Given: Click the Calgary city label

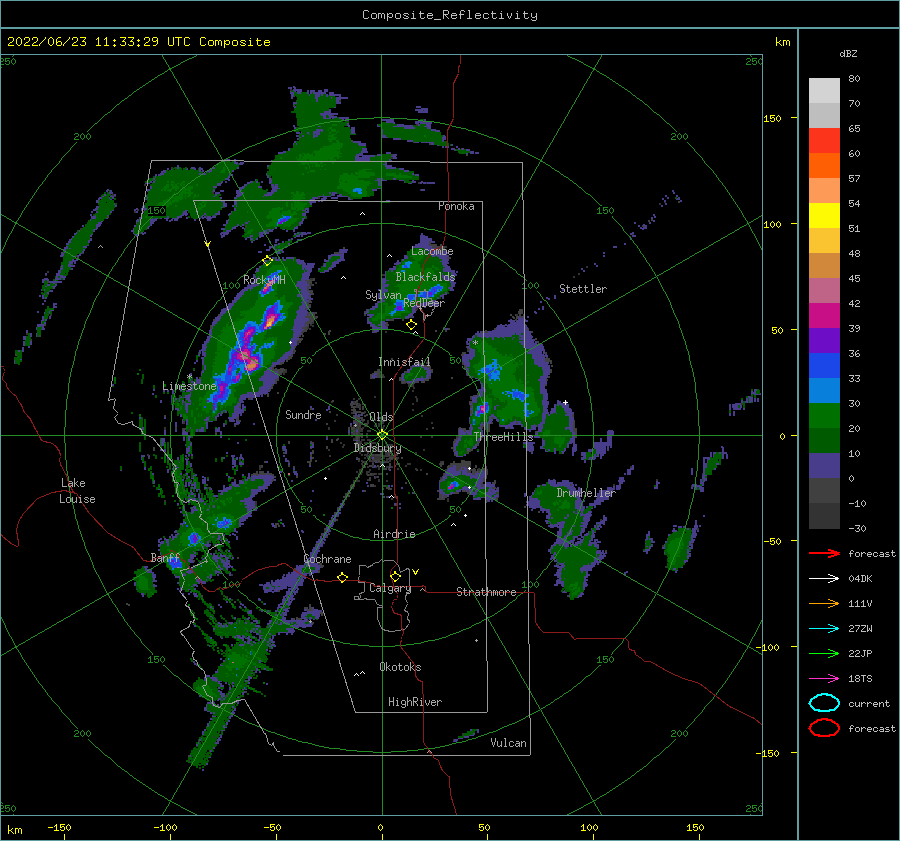Looking at the screenshot, I should (x=390, y=588).
